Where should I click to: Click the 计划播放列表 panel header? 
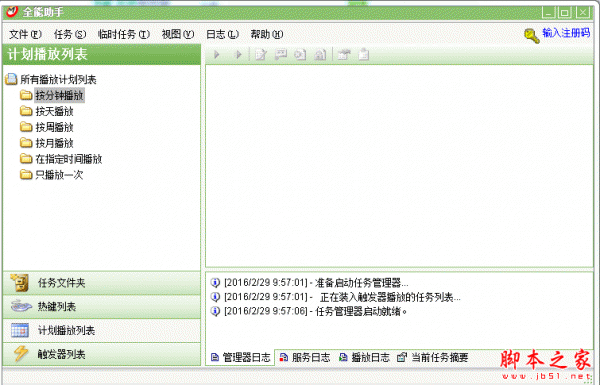click(102, 54)
